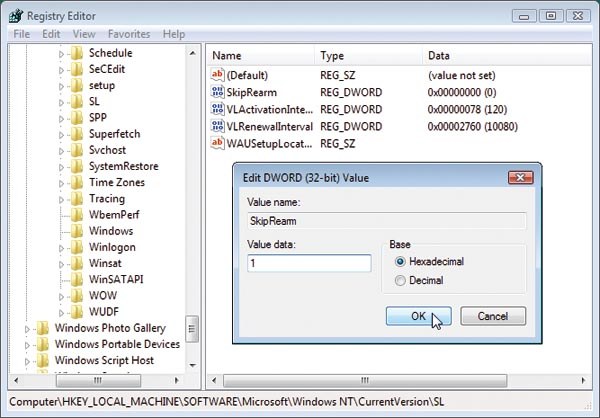Select the Winlogon folder icon
600x418 pixels.
[x=76, y=247]
